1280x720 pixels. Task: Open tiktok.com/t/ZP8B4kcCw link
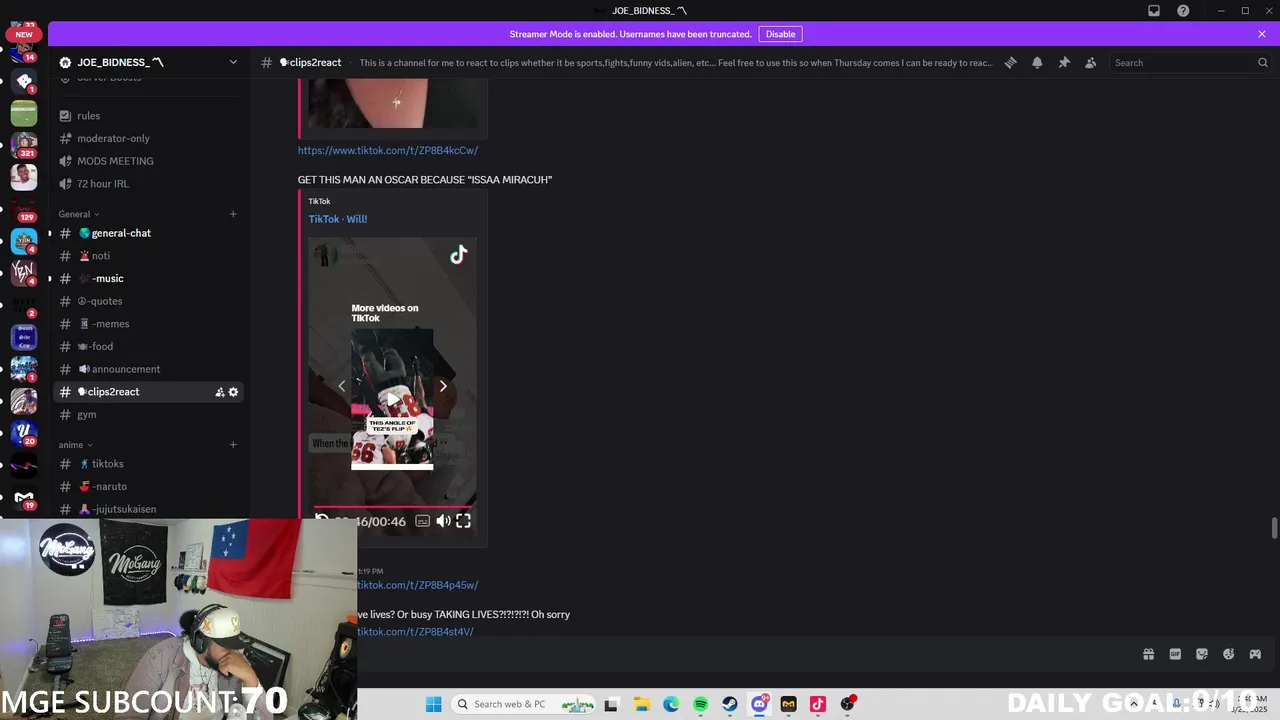(388, 151)
